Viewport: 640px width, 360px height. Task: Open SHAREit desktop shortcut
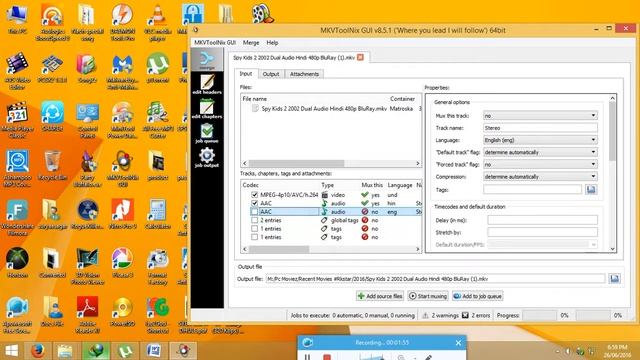(52, 117)
